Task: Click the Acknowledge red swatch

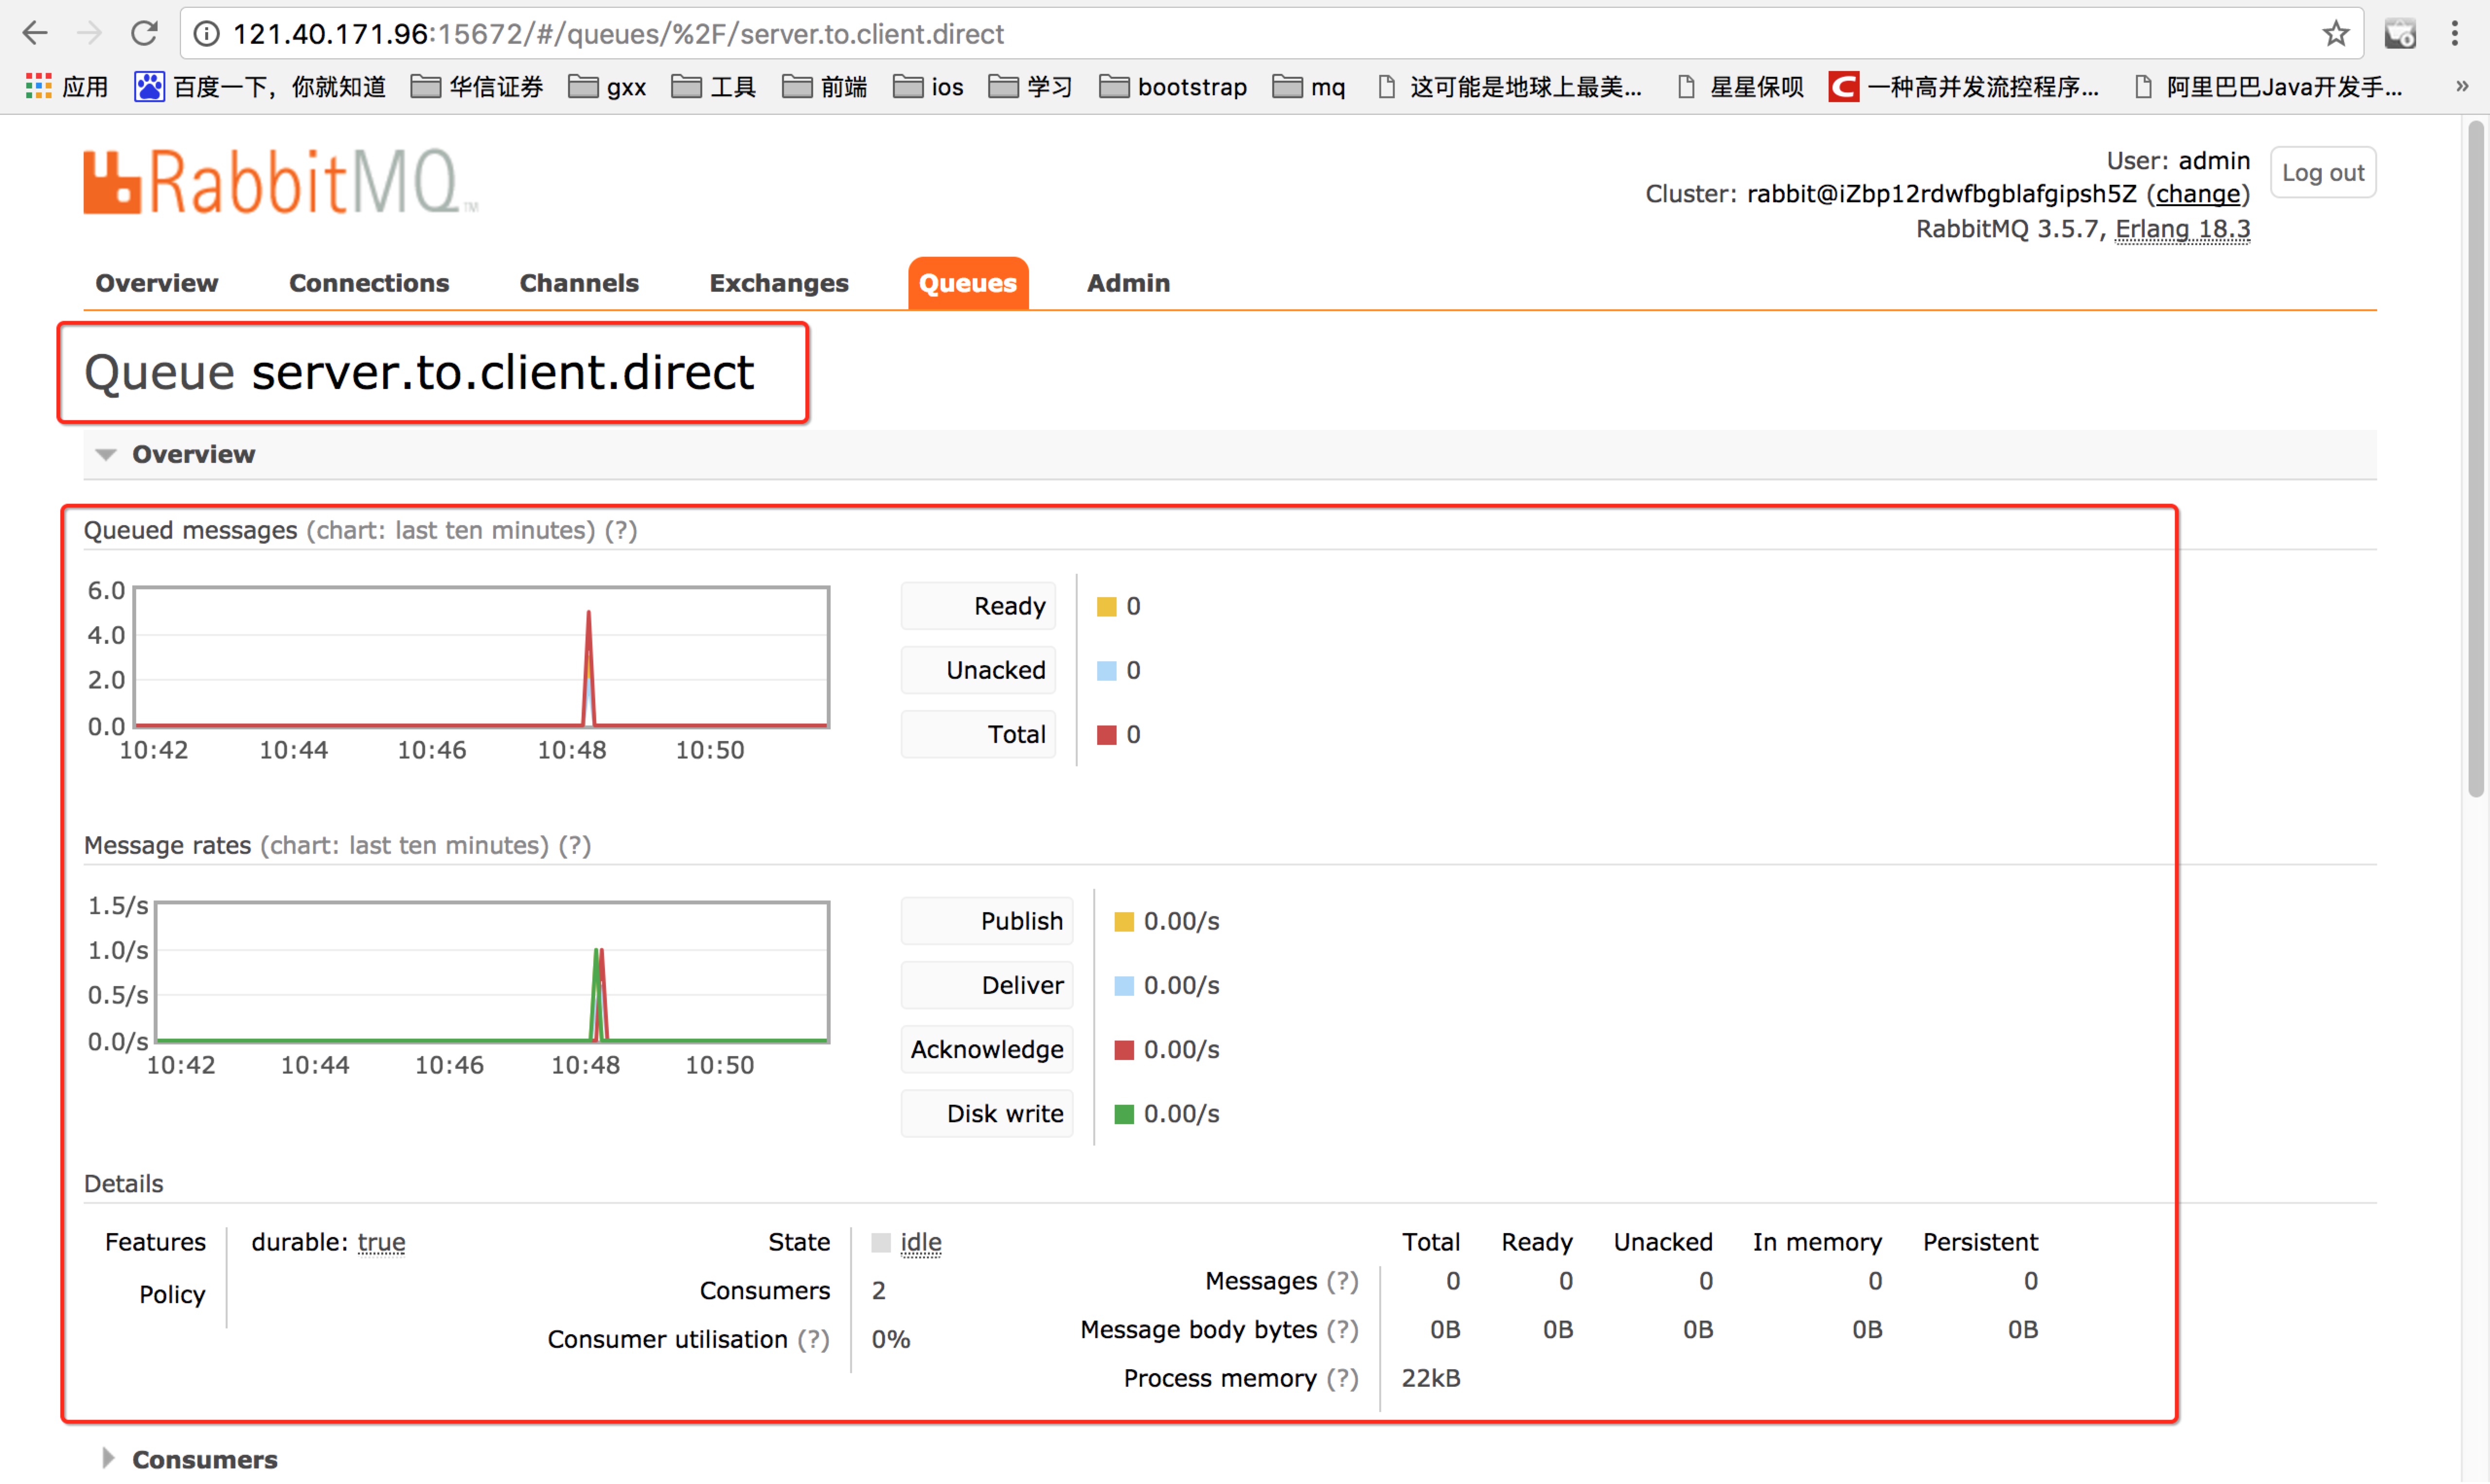Action: [x=1124, y=1050]
